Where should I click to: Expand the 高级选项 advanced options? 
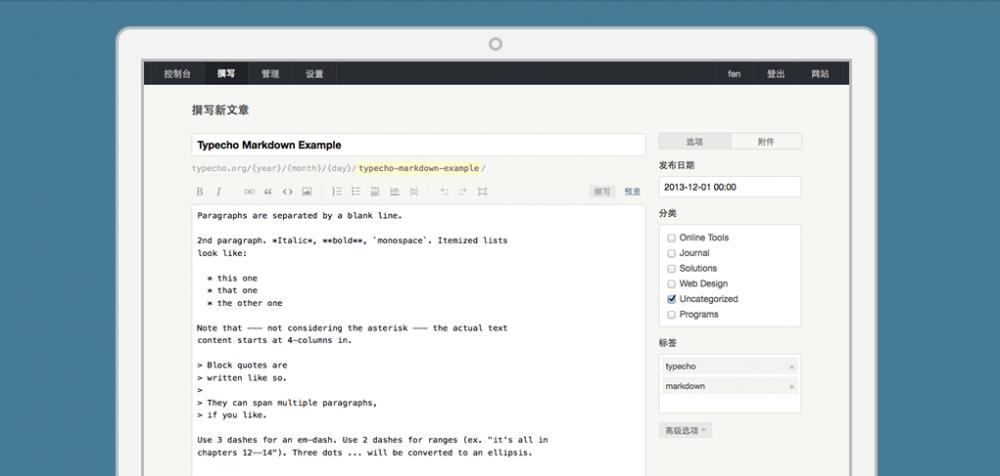(685, 431)
